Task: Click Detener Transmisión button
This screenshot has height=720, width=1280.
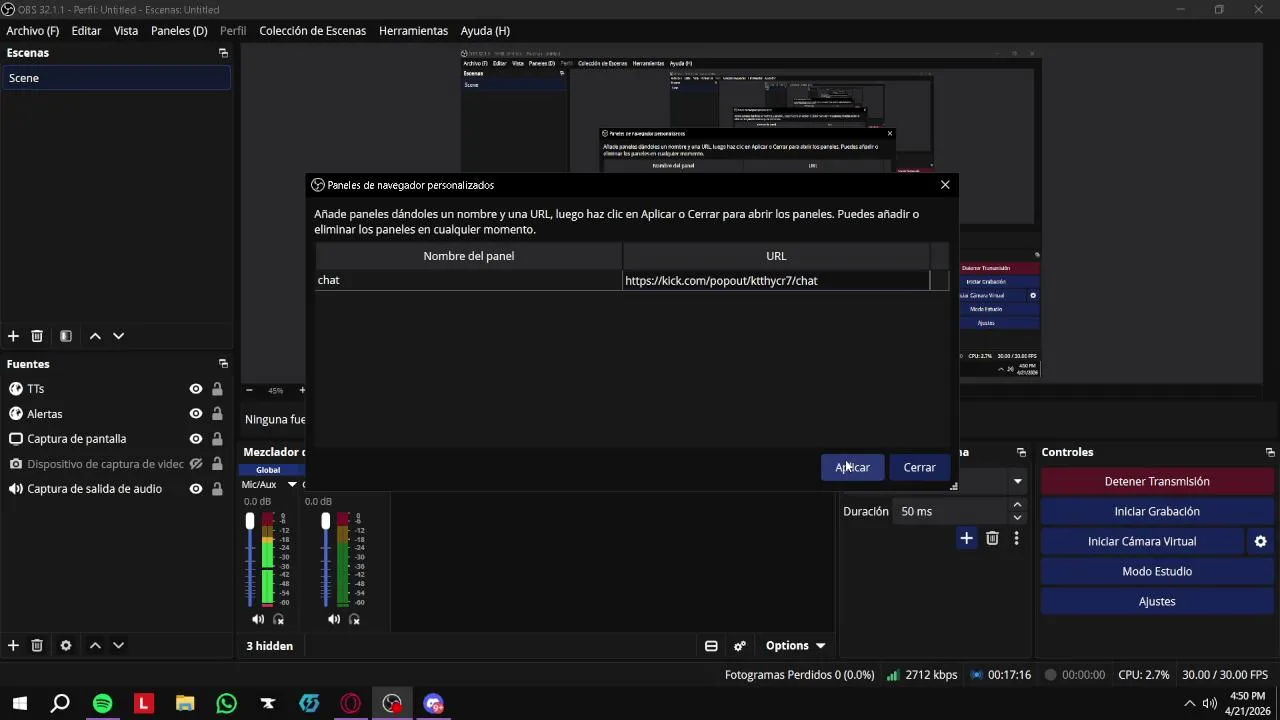Action: pyautogui.click(x=1157, y=481)
